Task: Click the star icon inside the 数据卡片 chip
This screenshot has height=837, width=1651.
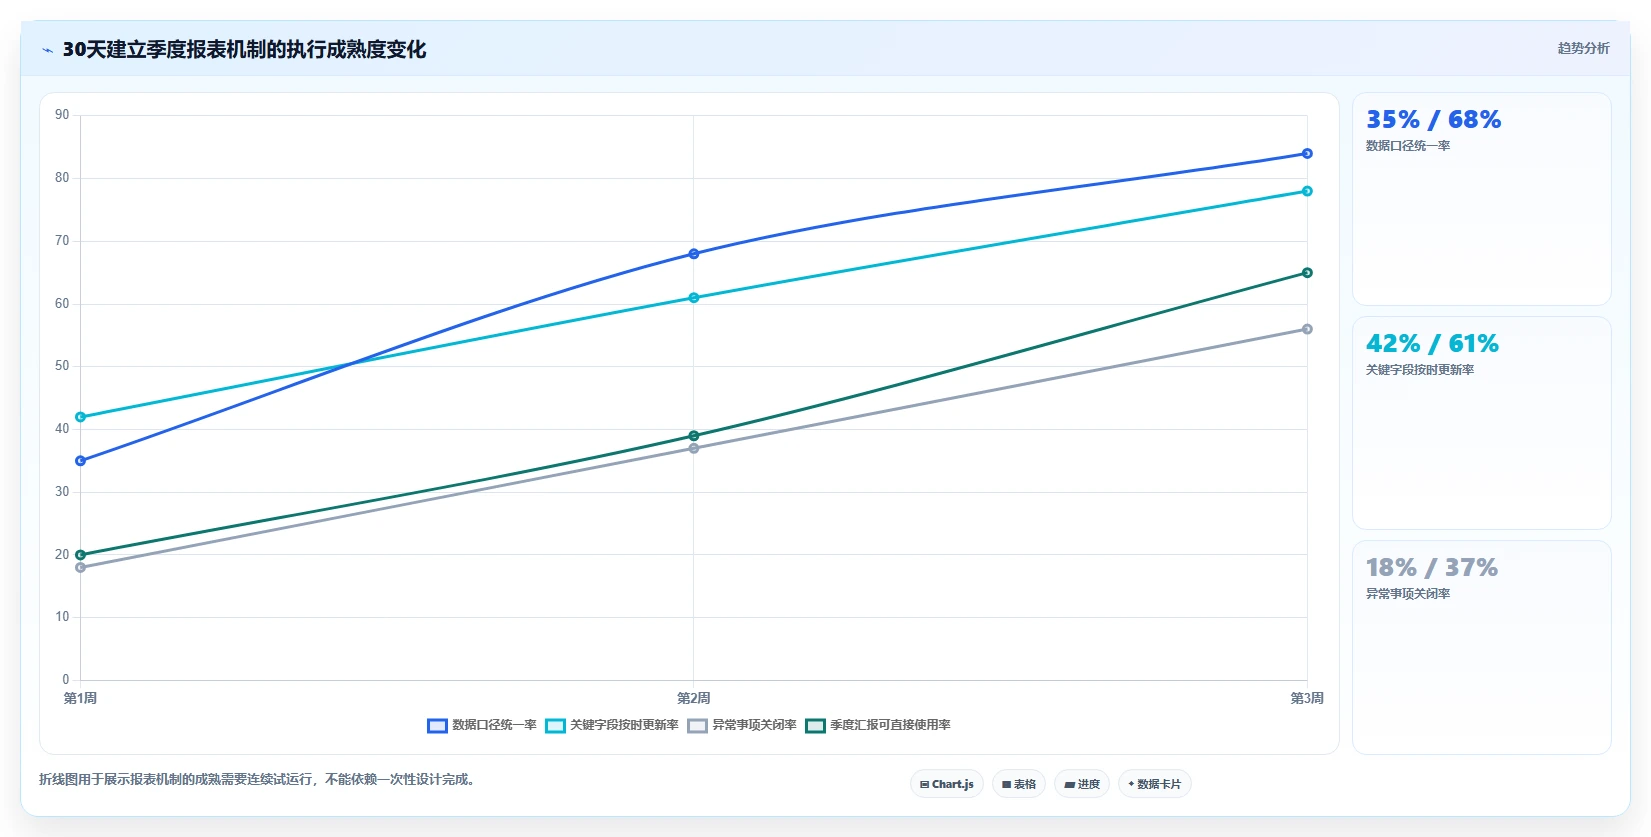Action: (1131, 784)
